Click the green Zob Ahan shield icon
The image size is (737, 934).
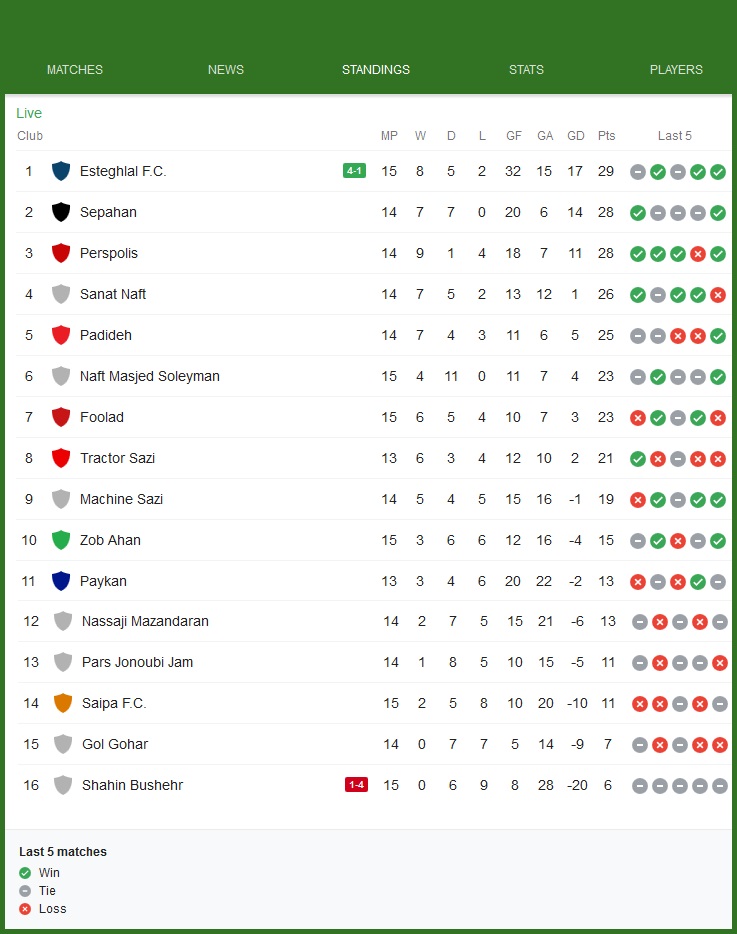click(61, 540)
